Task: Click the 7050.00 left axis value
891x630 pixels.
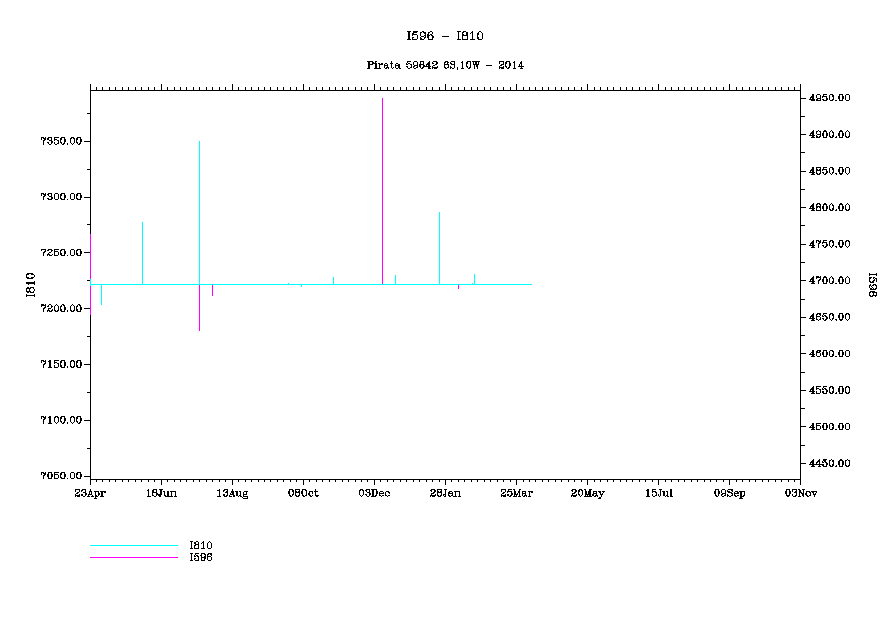Action: click(x=60, y=476)
